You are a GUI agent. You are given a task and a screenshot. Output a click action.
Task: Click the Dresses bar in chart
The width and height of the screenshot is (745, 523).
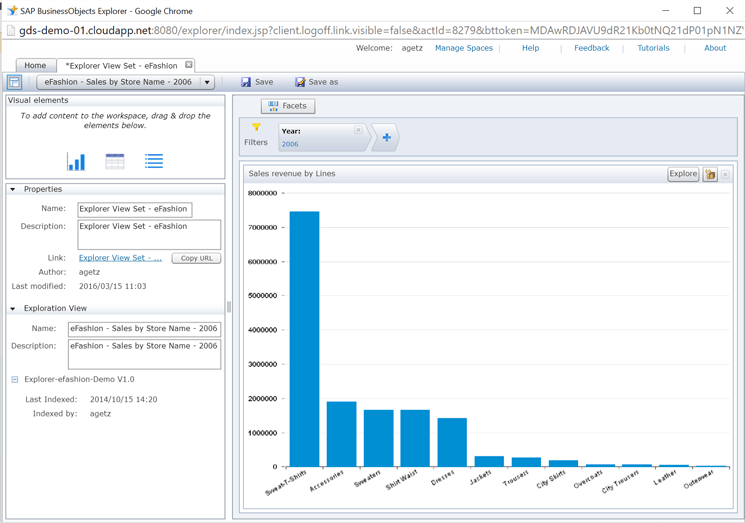(x=452, y=442)
